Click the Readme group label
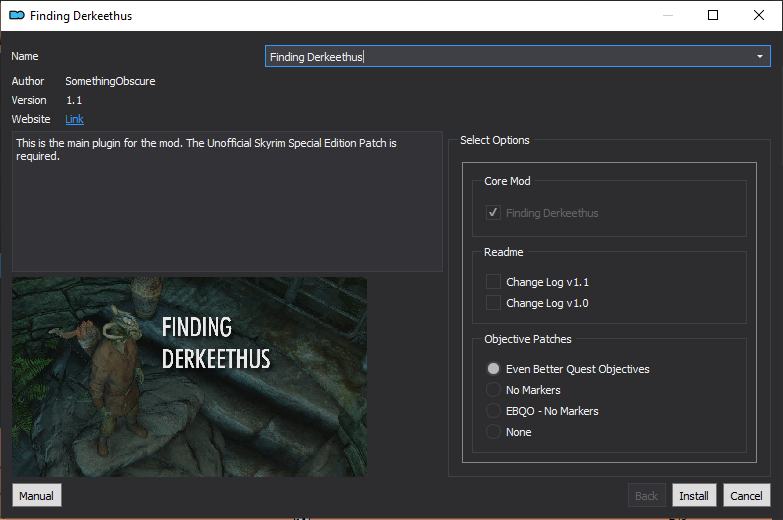This screenshot has width=783, height=520. point(503,252)
